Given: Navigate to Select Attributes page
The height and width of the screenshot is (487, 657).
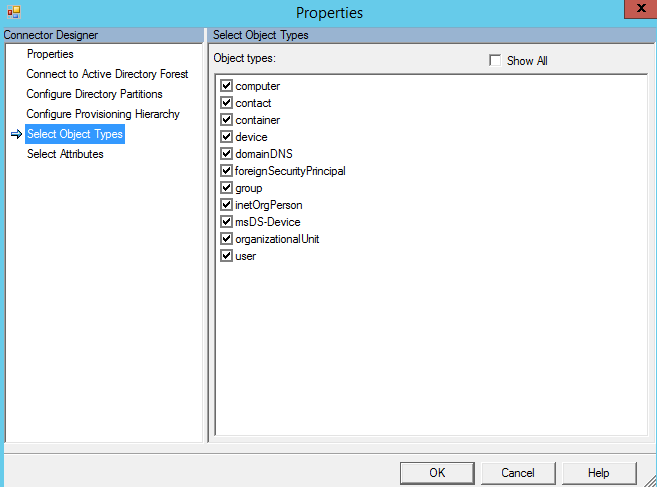Looking at the screenshot, I should pyautogui.click(x=65, y=154).
